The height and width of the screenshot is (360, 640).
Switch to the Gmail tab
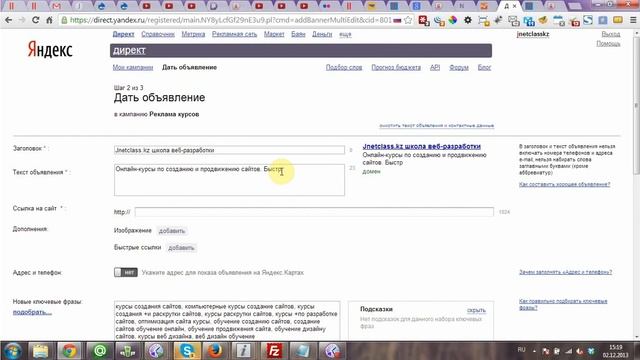pos(56,6)
